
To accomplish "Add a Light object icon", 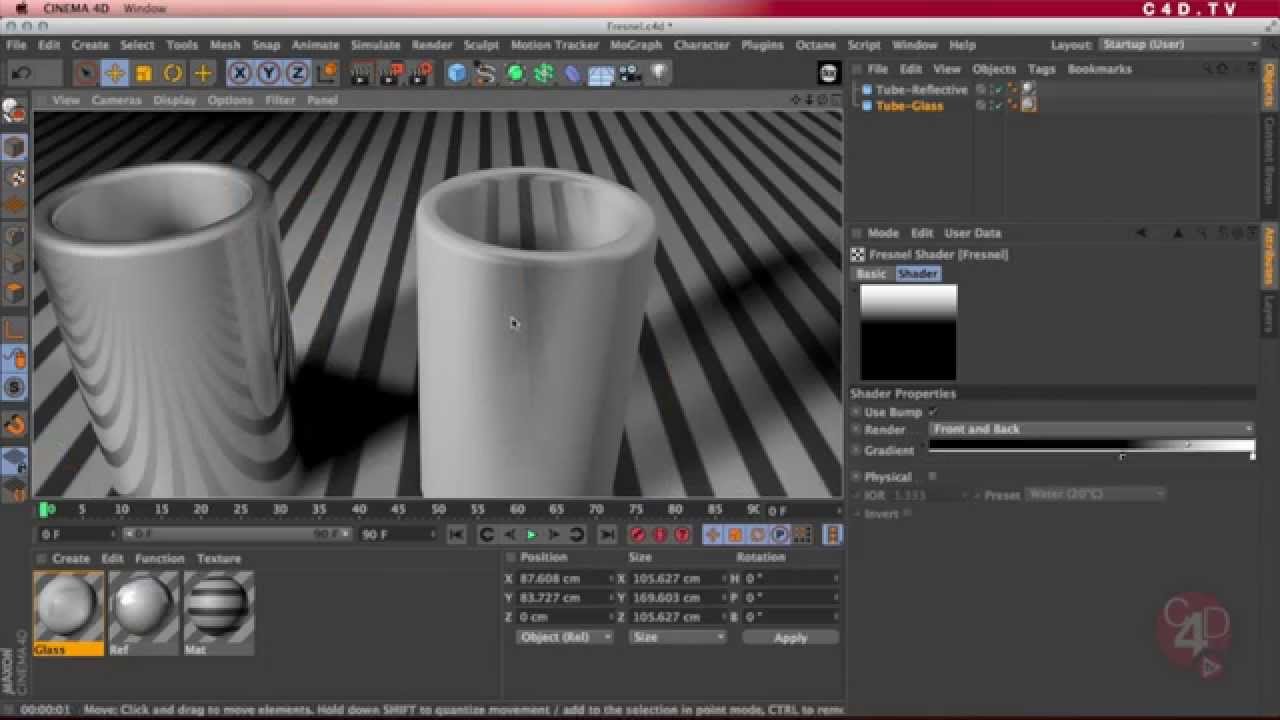I will [x=659, y=73].
